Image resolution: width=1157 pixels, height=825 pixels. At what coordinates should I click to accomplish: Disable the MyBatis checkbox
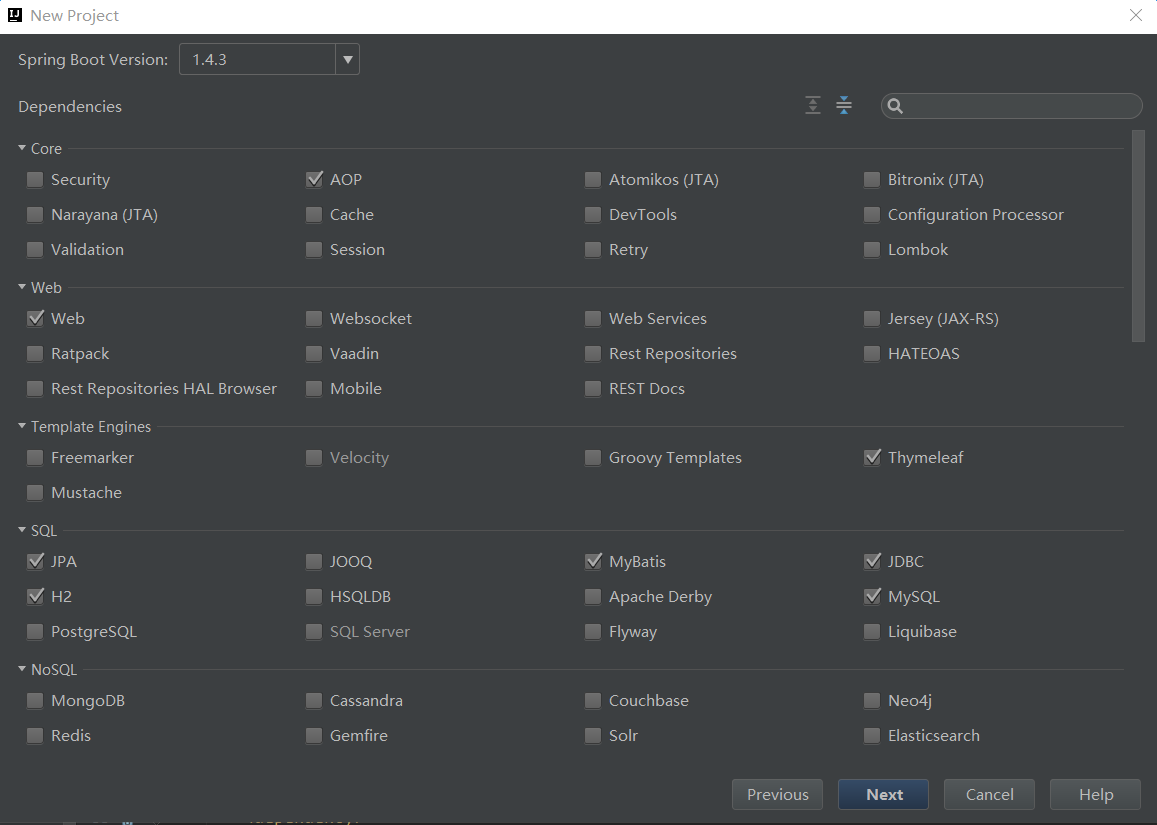(593, 562)
